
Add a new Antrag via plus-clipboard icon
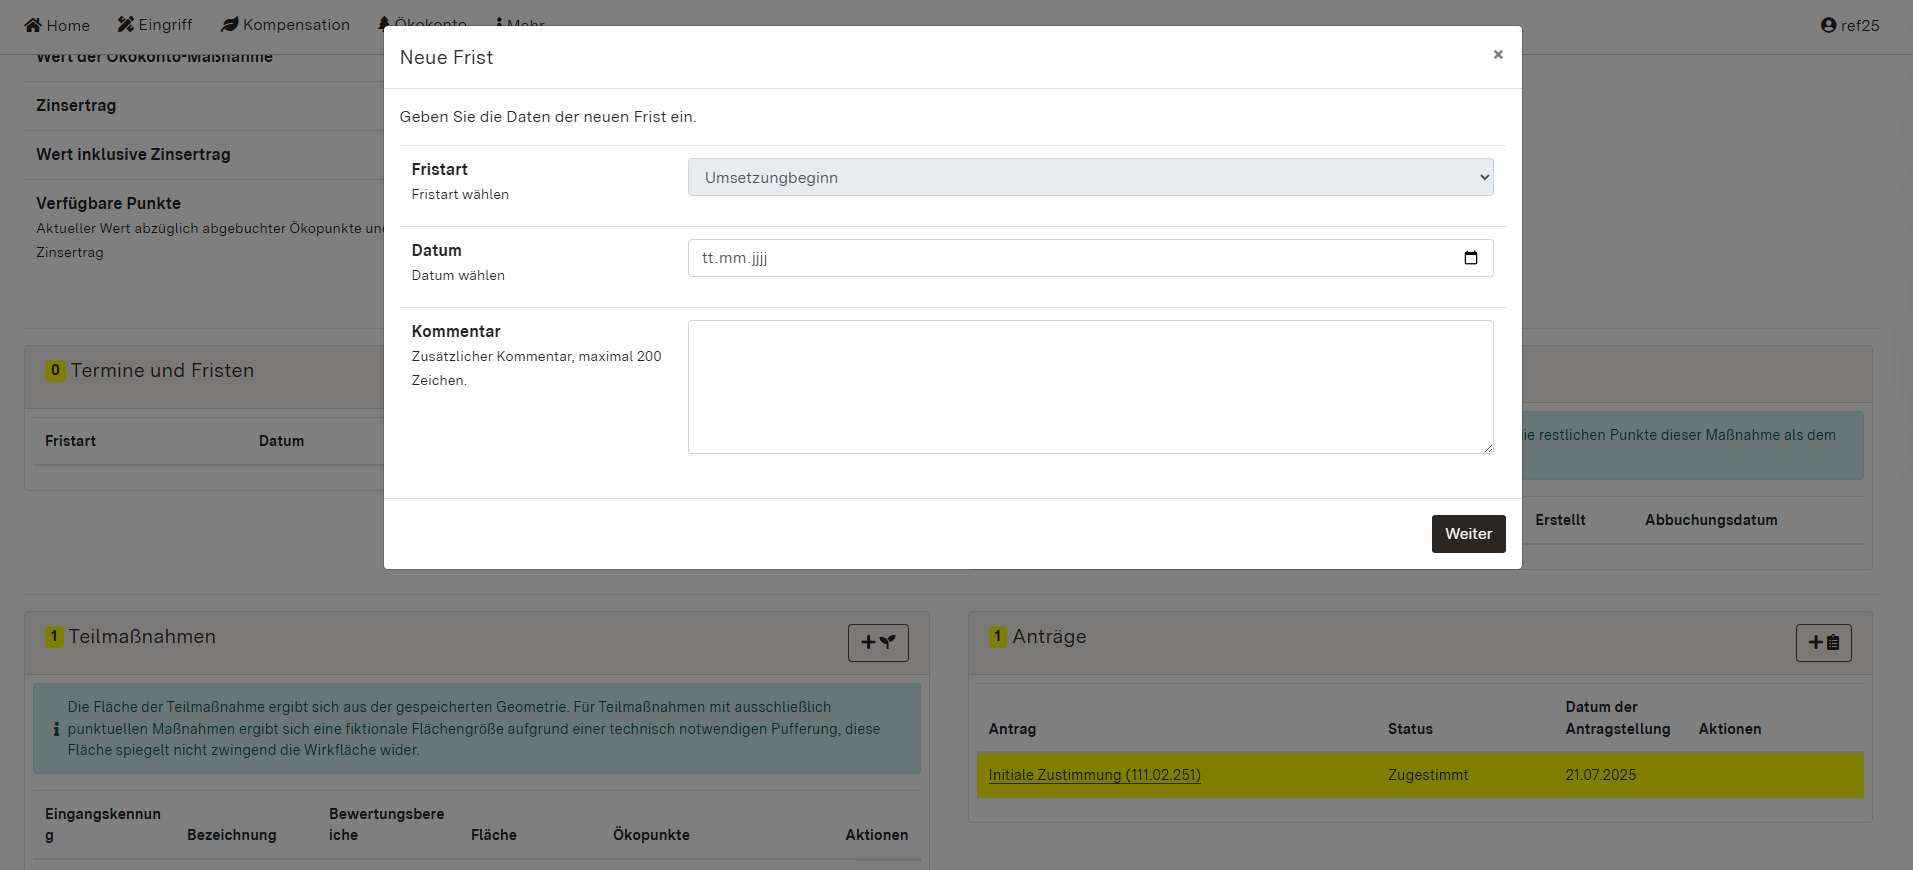pyautogui.click(x=1823, y=643)
